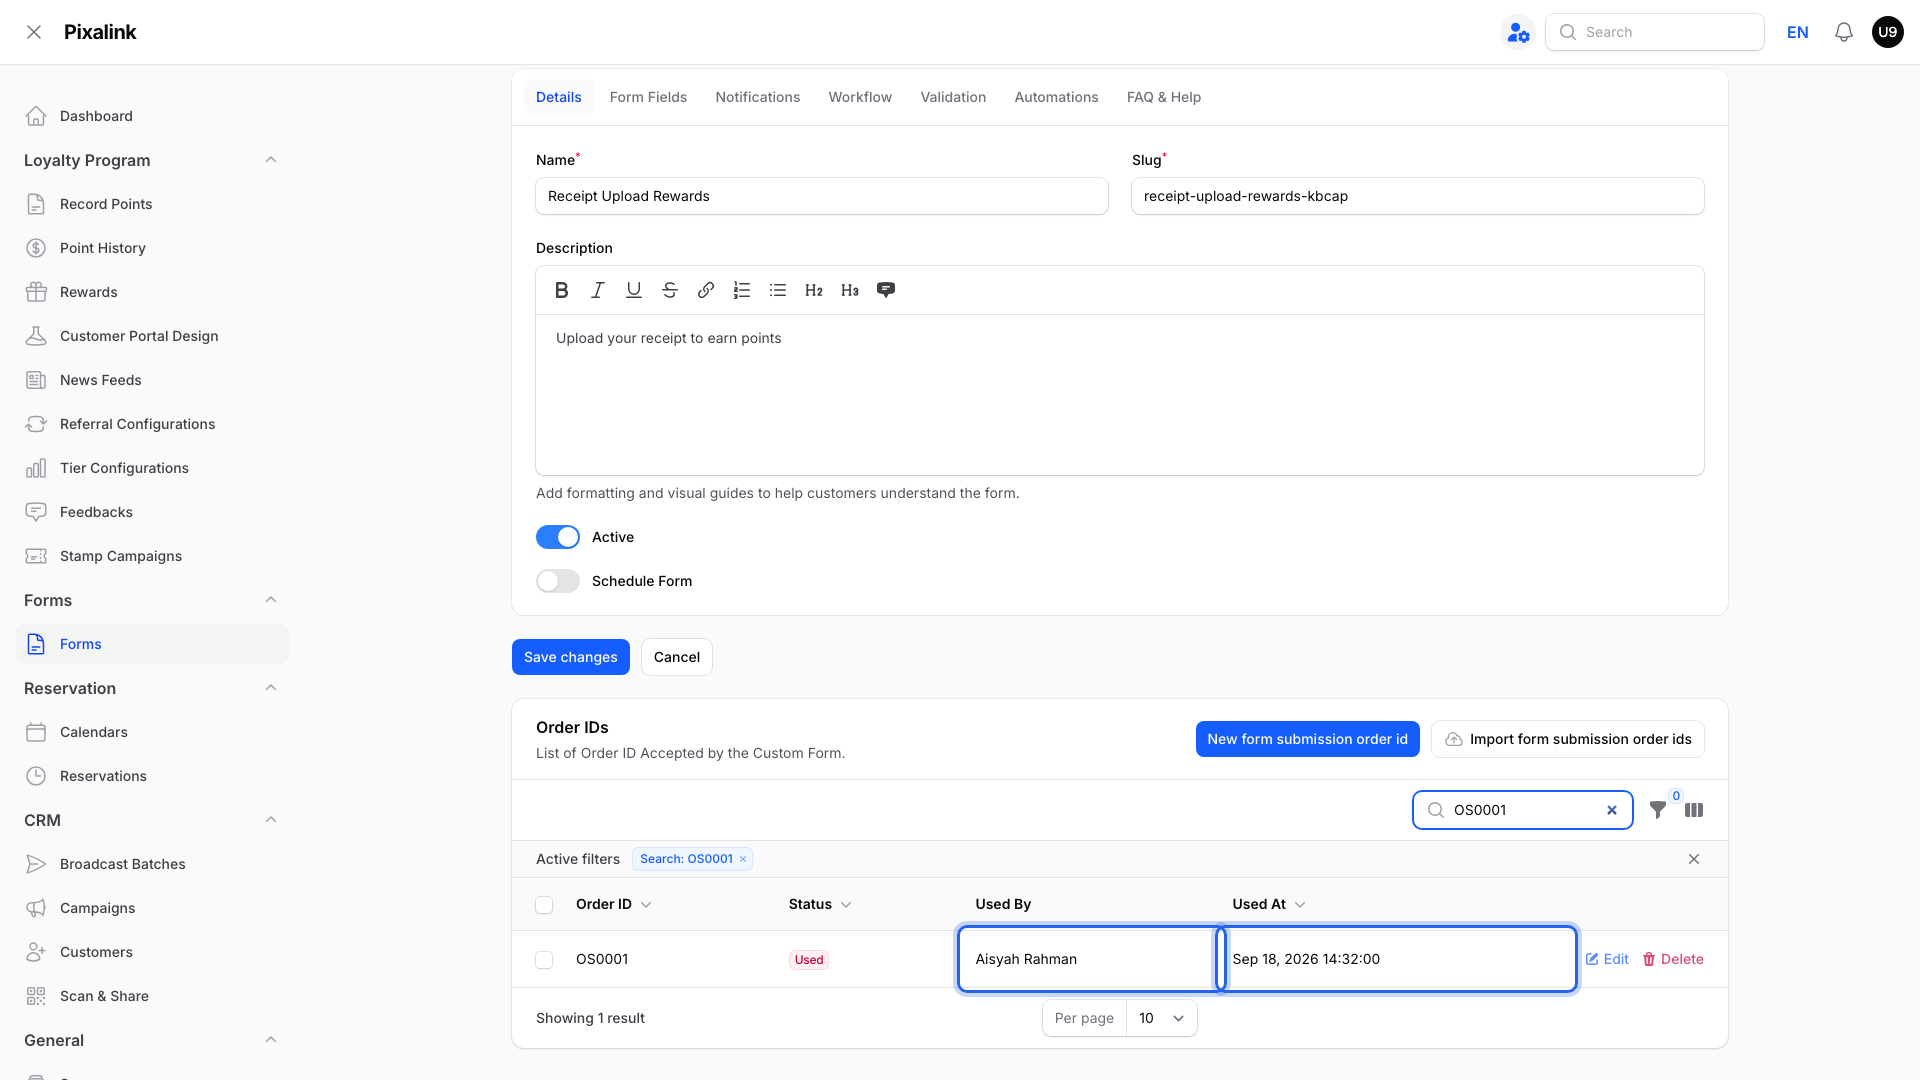Screen dimensions: 1920x1080
Task: Open the Workflow tab
Action: point(860,97)
